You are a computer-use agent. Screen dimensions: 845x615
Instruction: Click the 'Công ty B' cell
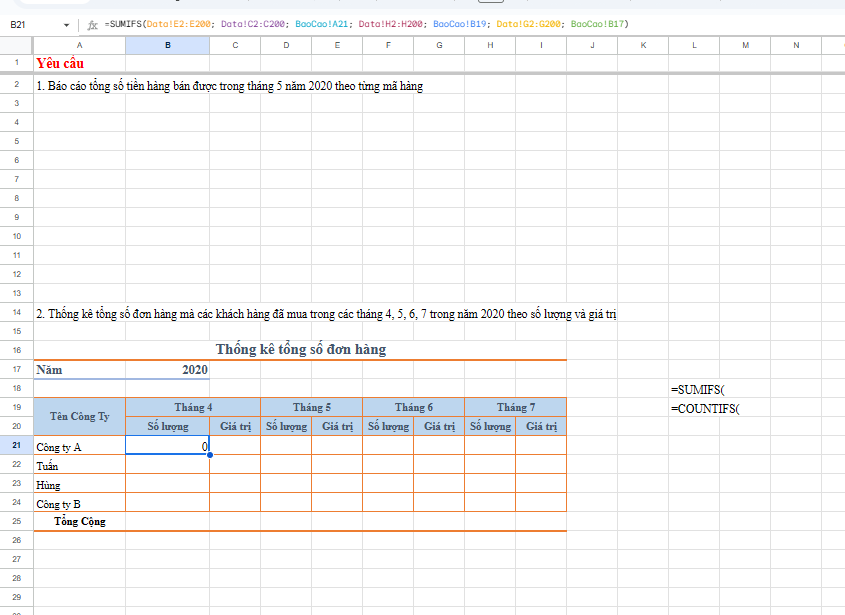tap(80, 503)
